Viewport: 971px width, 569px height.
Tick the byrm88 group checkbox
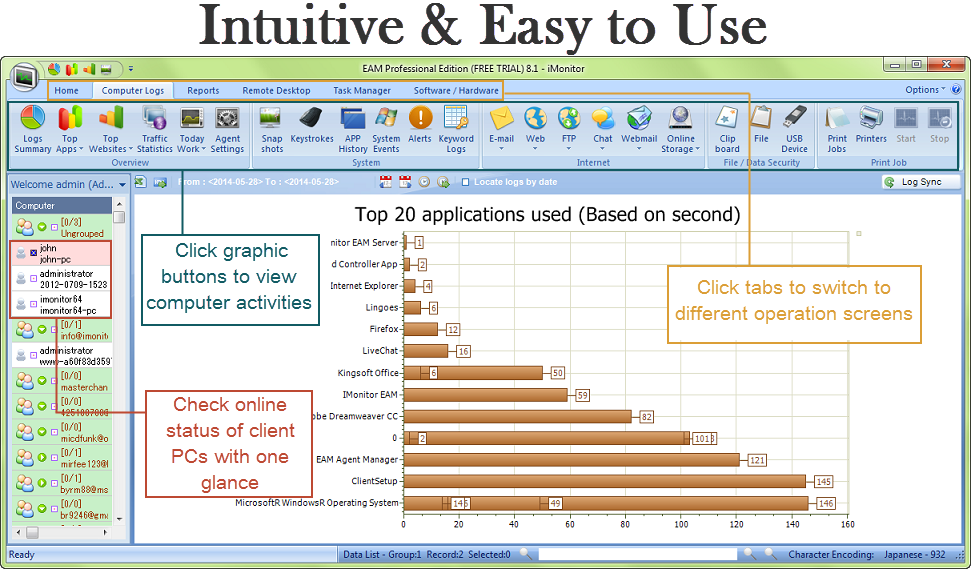[54, 483]
